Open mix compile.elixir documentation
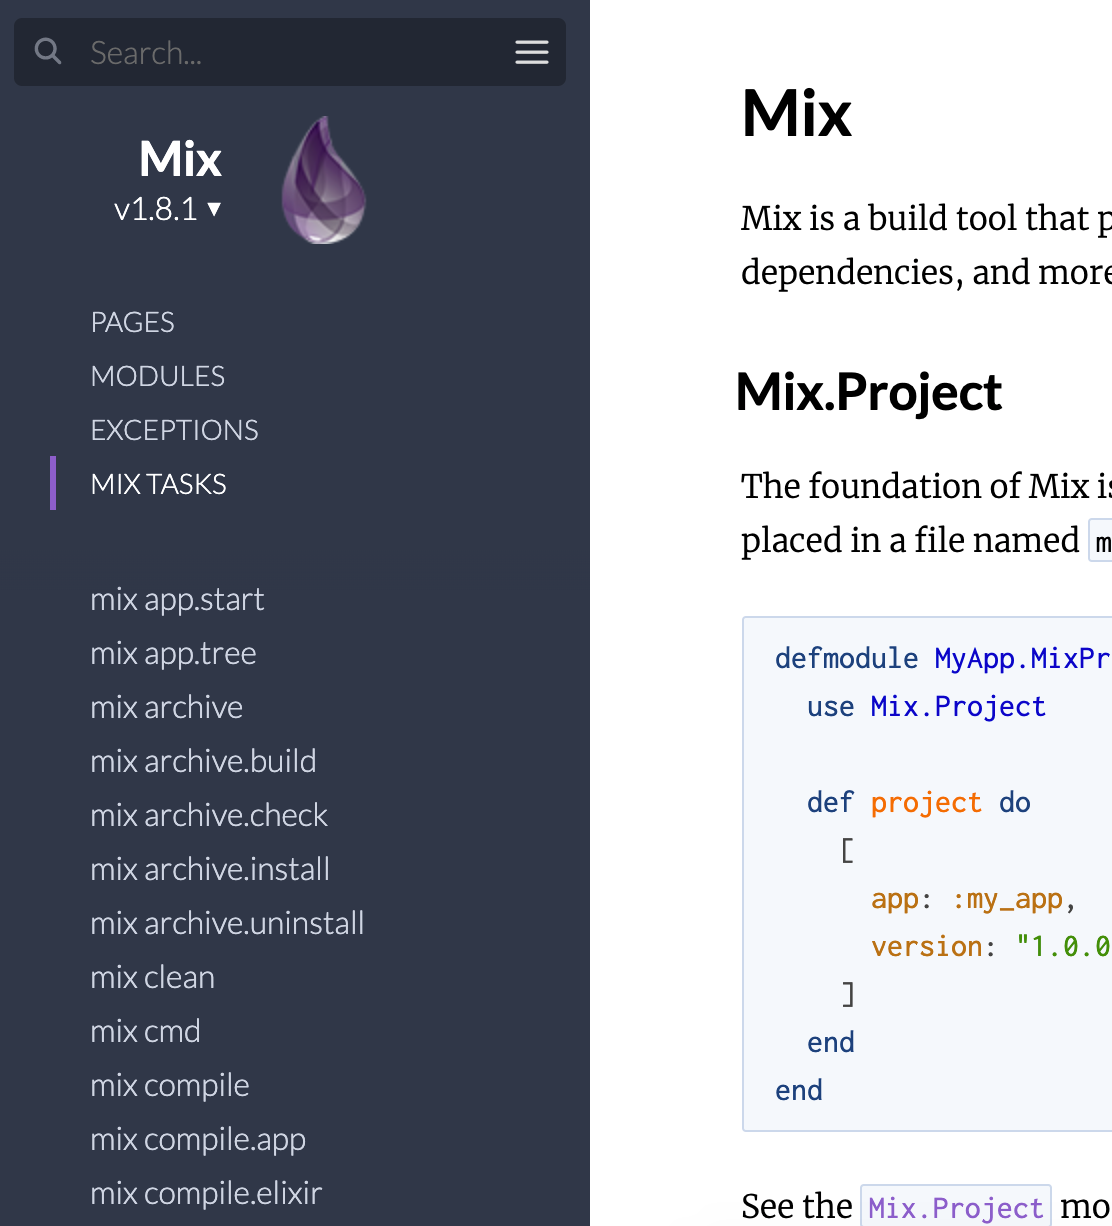This screenshot has width=1112, height=1226. pyautogui.click(x=206, y=1193)
